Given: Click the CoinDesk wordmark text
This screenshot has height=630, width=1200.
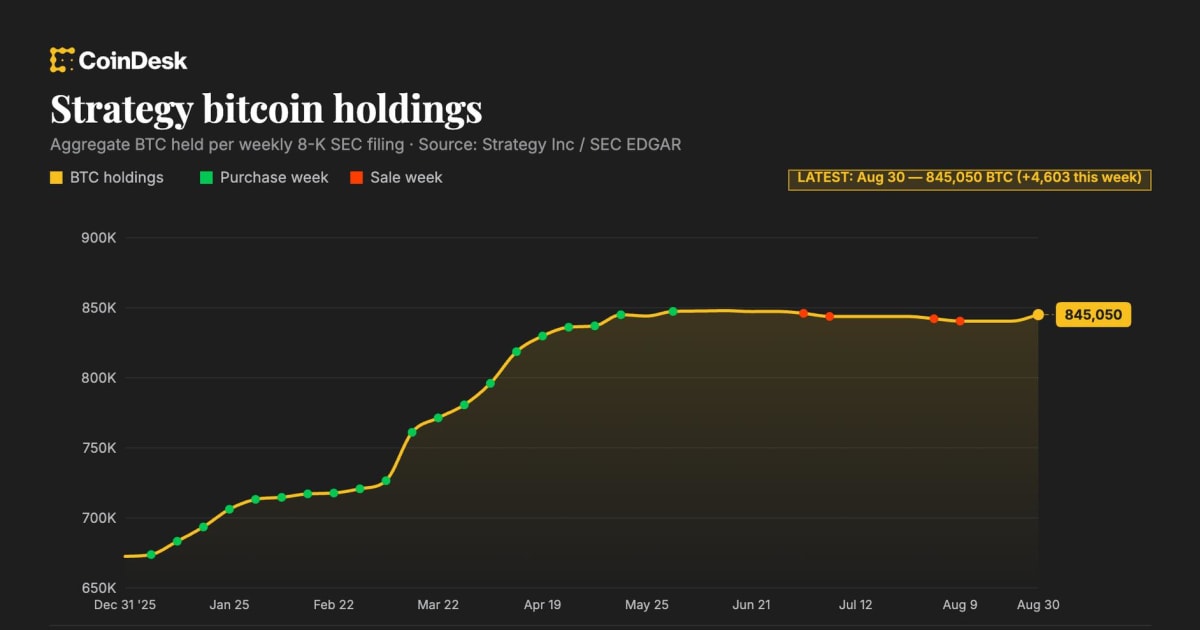Looking at the screenshot, I should 133,61.
